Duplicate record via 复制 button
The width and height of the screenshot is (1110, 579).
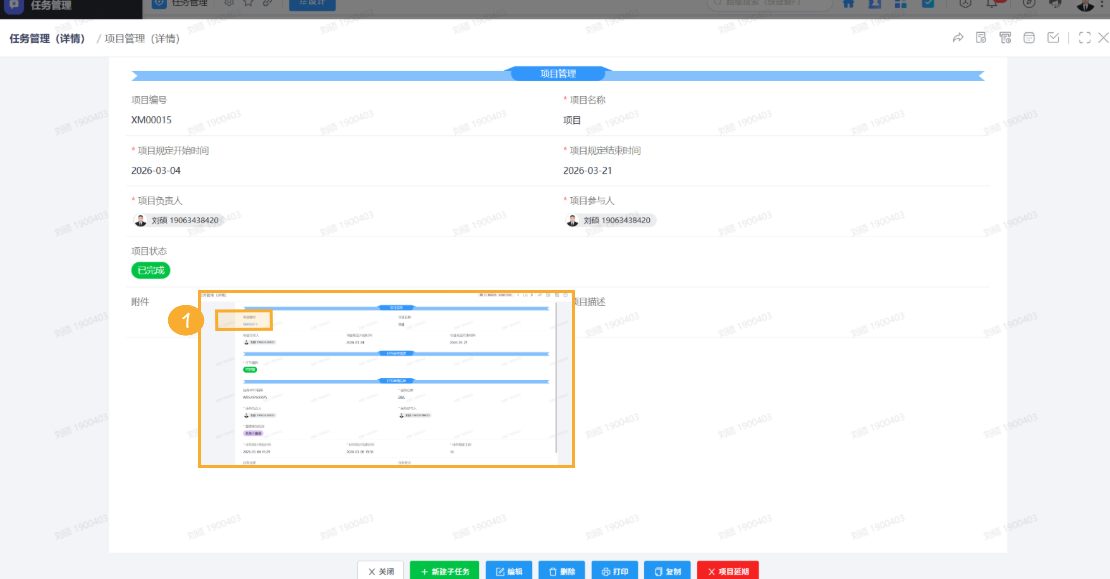(x=667, y=571)
